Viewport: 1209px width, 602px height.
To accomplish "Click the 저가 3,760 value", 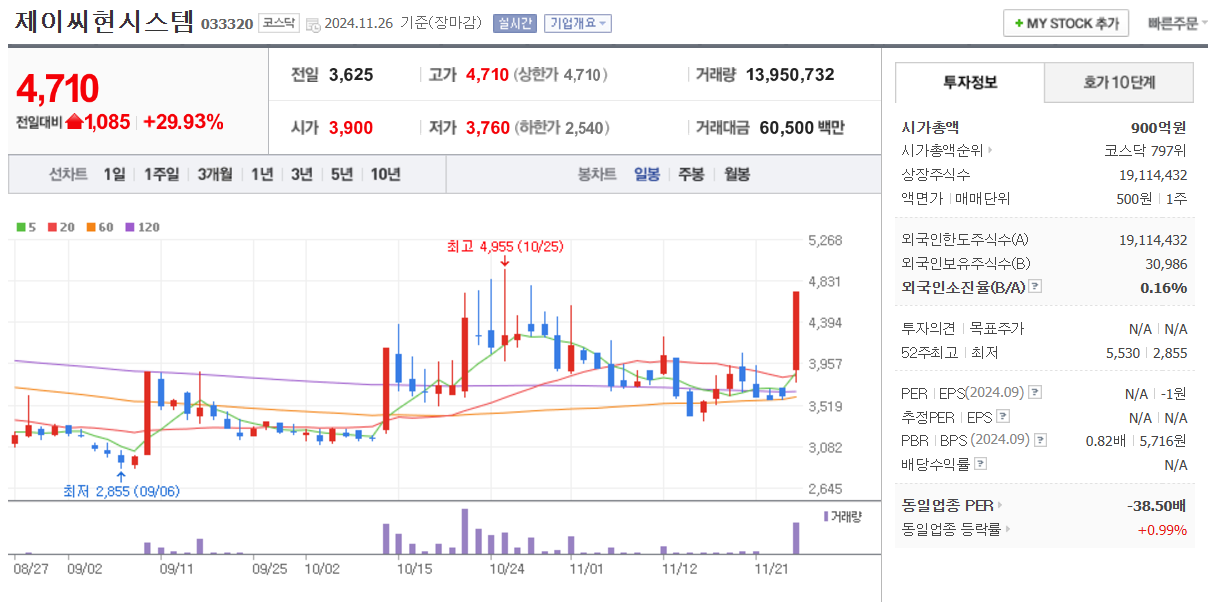I will [488, 127].
